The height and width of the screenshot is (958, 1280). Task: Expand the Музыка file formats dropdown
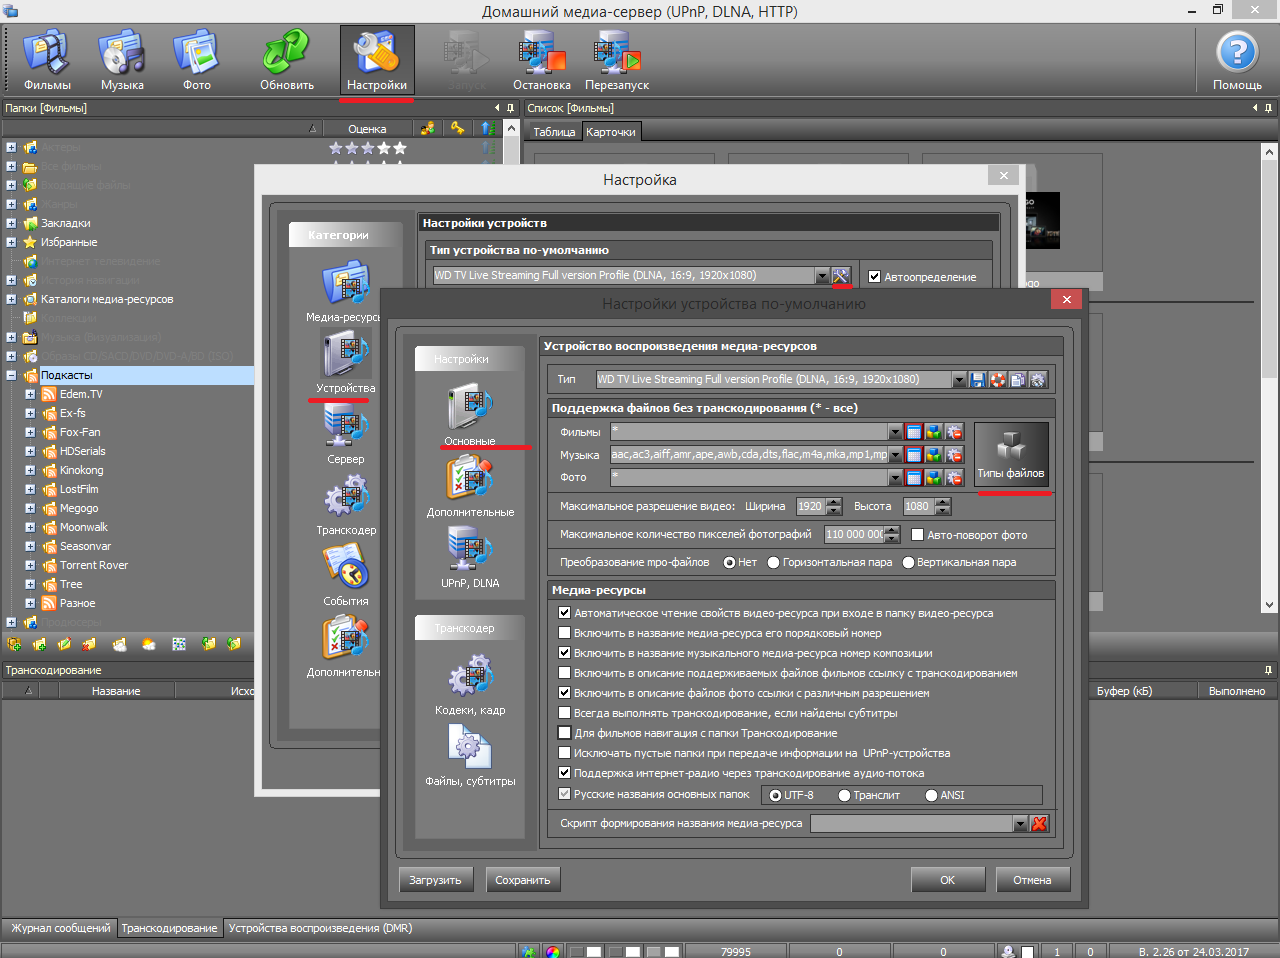[895, 455]
